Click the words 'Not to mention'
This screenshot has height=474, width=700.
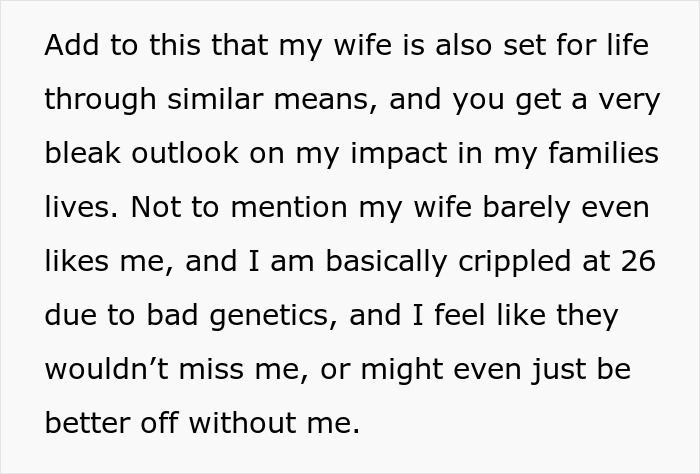click(224, 208)
